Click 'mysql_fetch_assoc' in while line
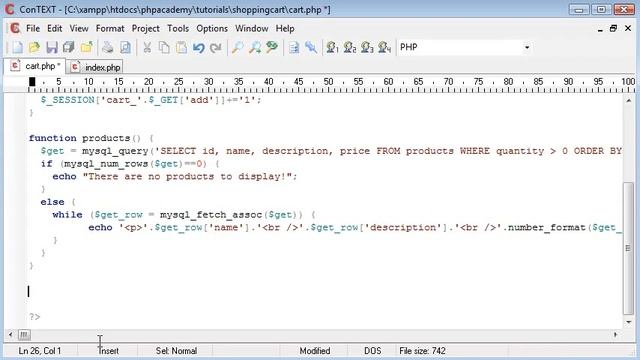 click(x=211, y=215)
